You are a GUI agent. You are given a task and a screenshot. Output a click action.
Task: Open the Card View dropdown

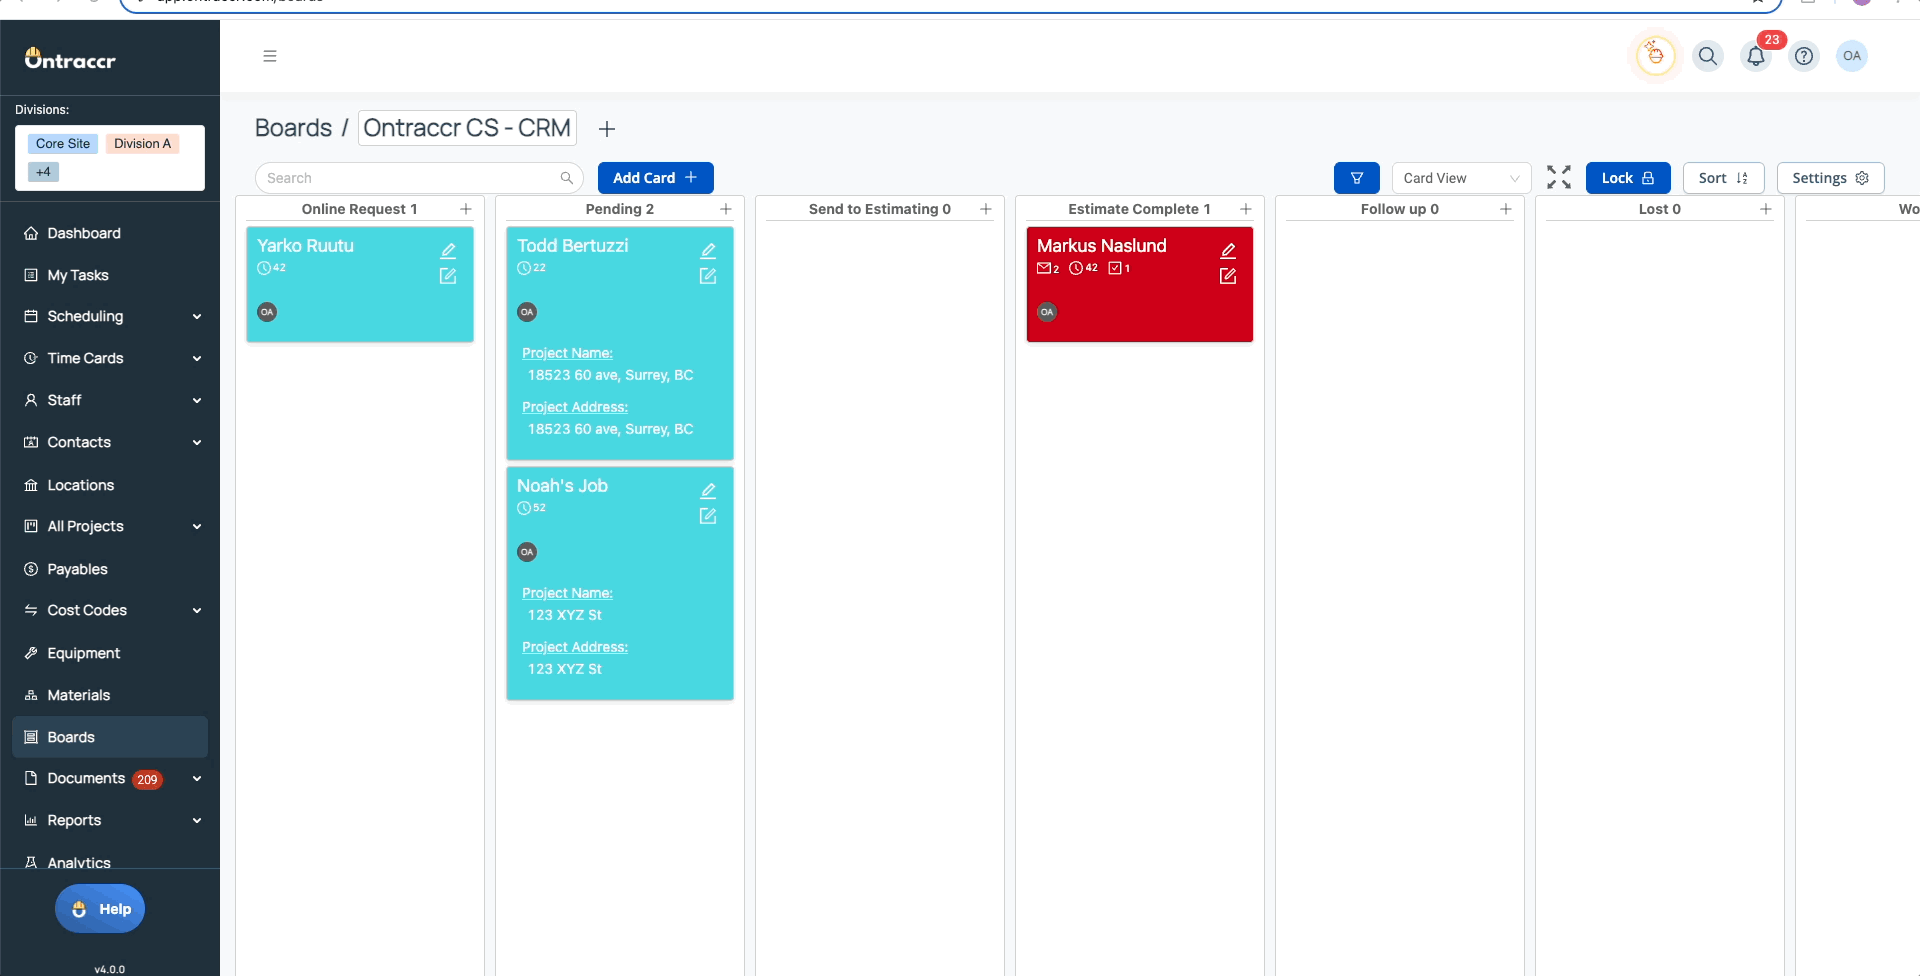click(1461, 178)
